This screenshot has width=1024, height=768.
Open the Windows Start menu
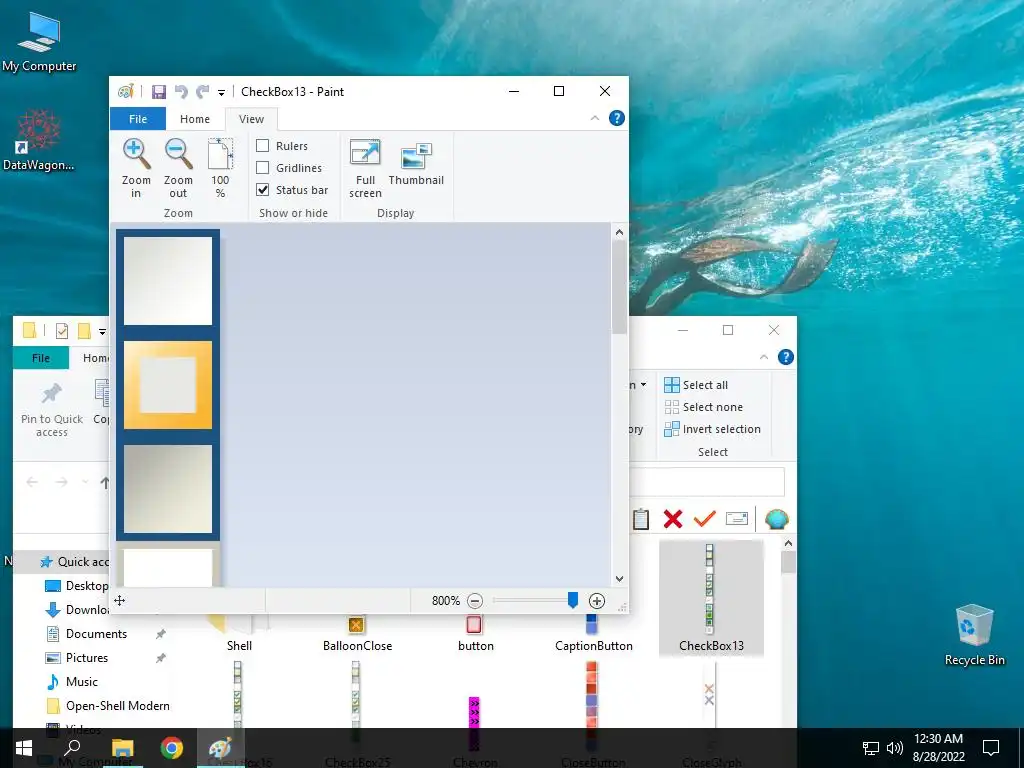click(24, 748)
